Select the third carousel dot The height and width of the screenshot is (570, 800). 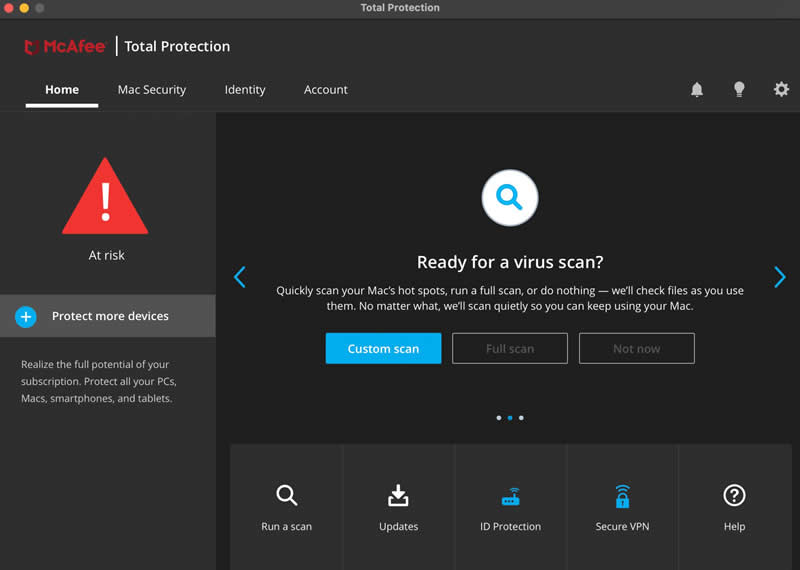point(521,418)
